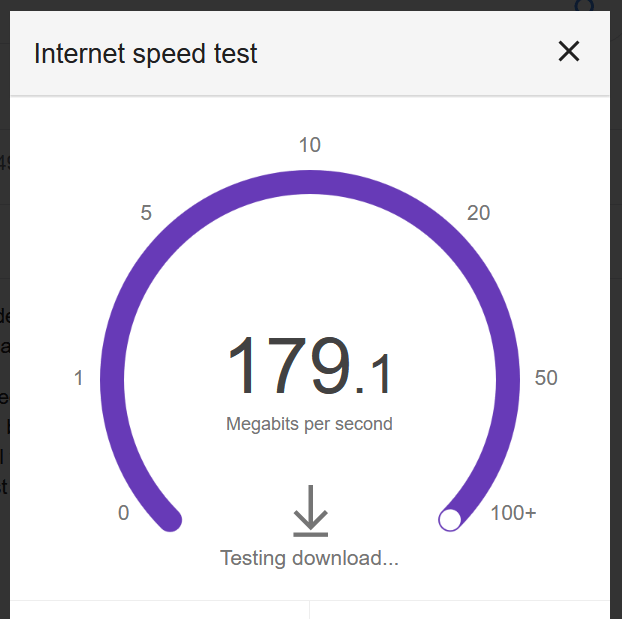
Task: Select the 1 mark on the gauge
Action: (x=79, y=378)
